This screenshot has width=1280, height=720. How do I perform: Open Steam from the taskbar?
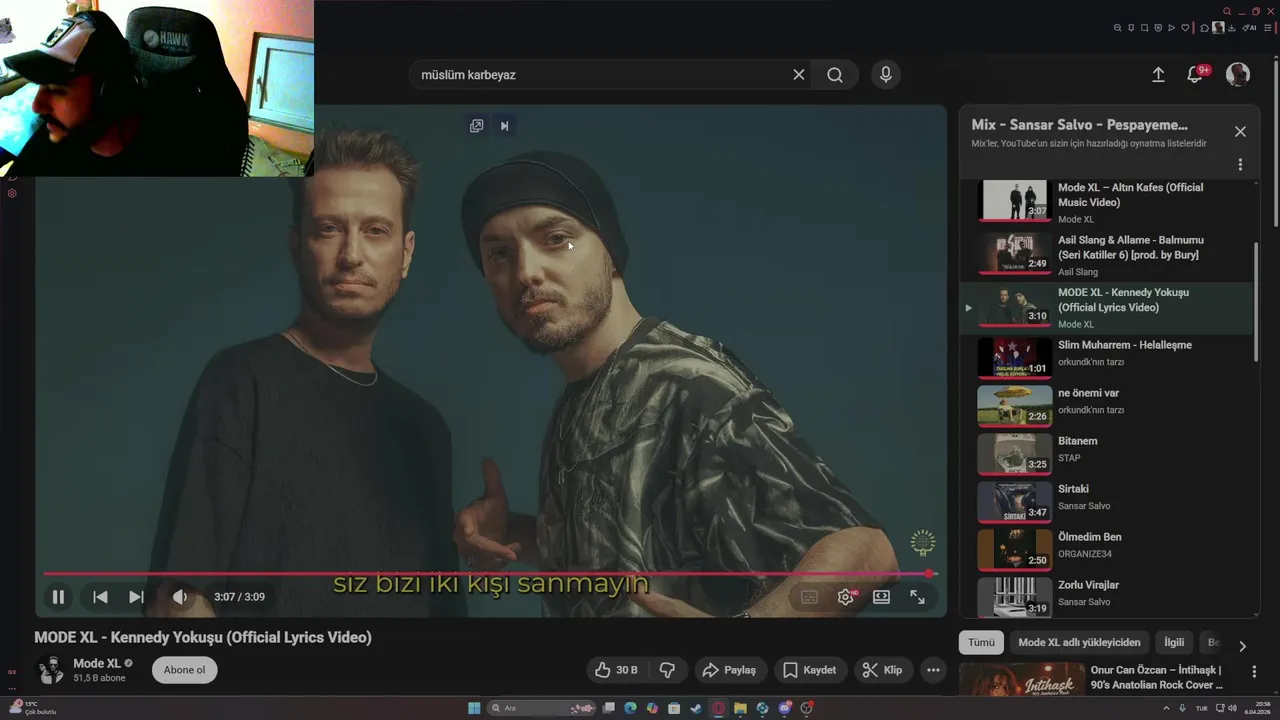pos(696,708)
